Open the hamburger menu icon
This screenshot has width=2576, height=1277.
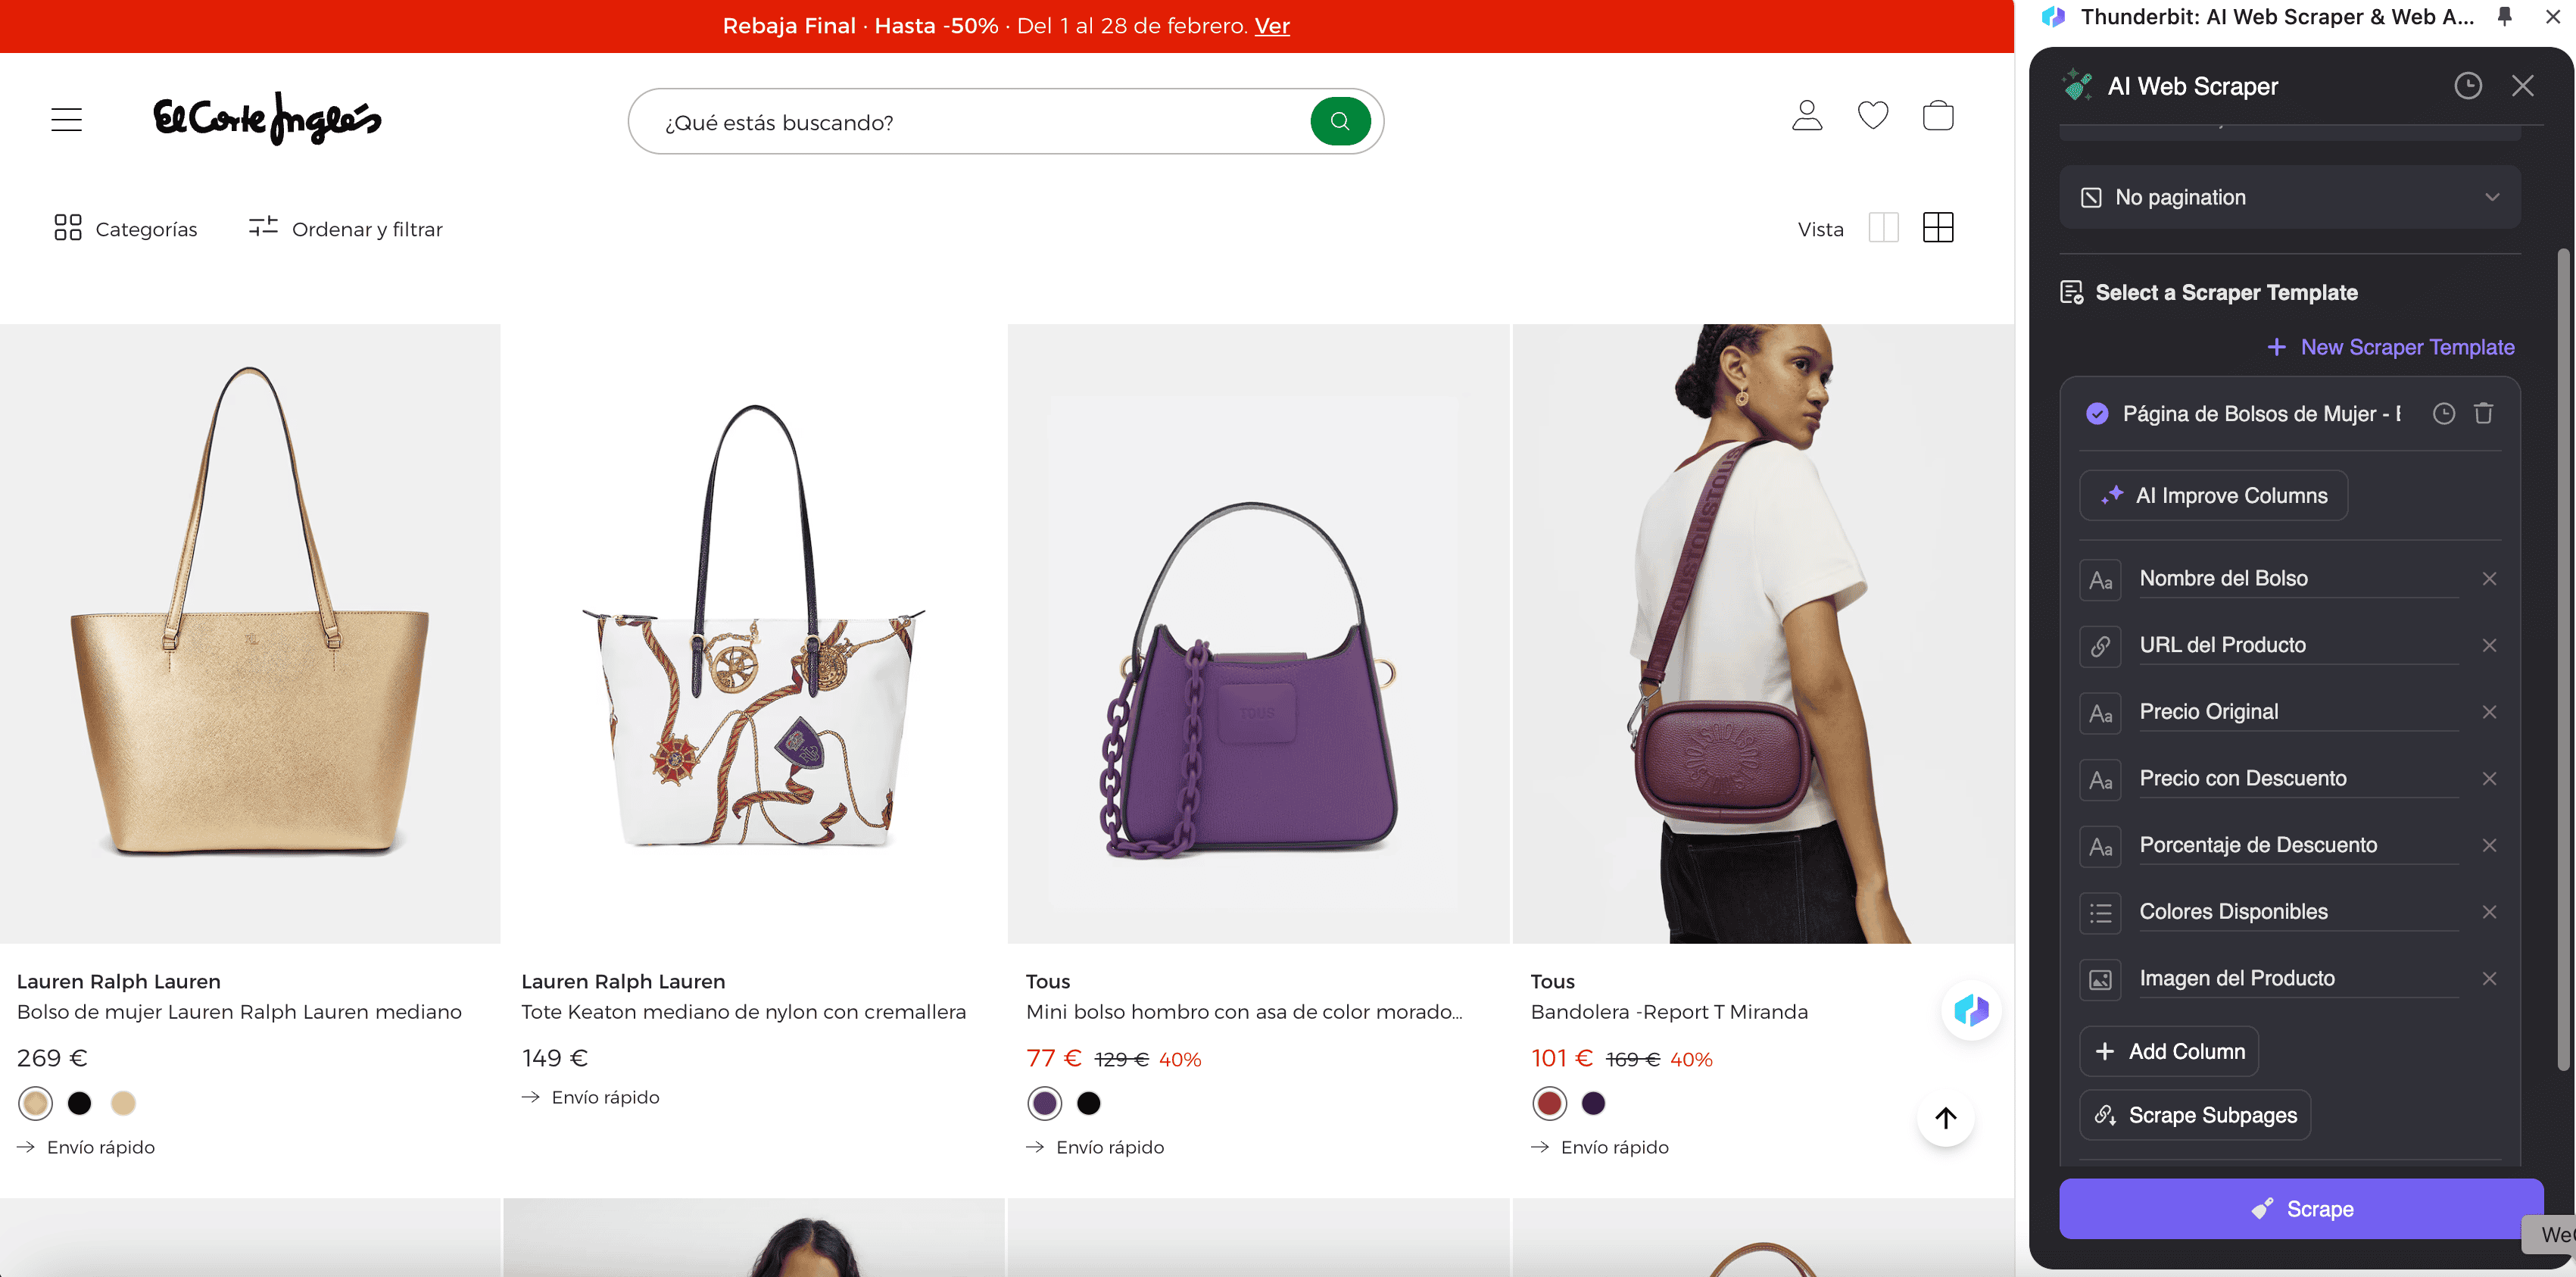point(66,120)
